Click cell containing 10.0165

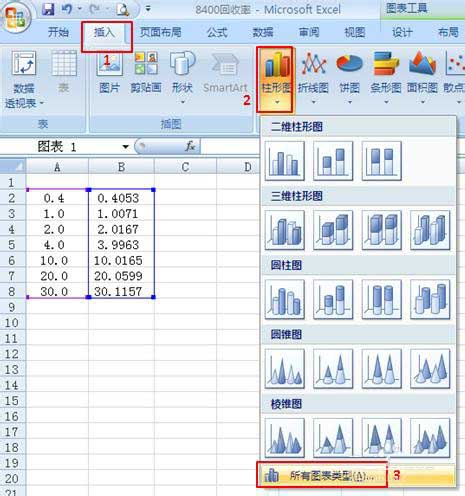click(121, 260)
